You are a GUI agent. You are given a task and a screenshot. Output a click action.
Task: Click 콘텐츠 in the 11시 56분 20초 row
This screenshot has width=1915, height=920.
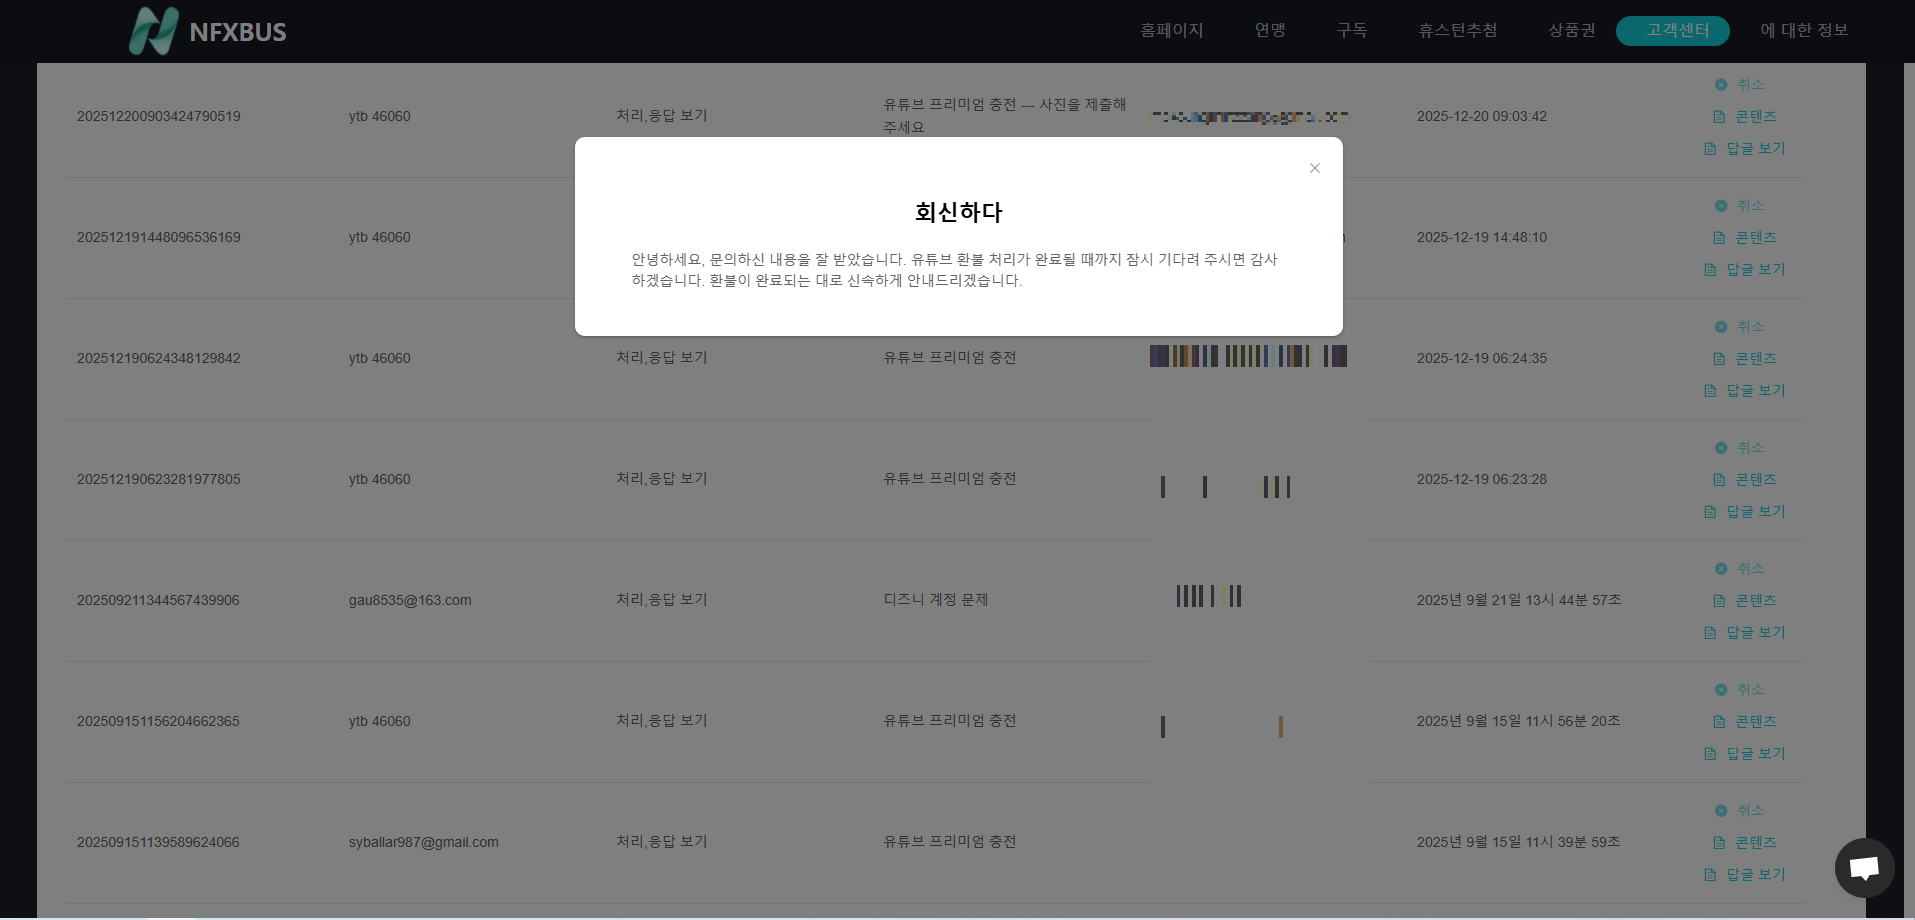[x=1745, y=722]
